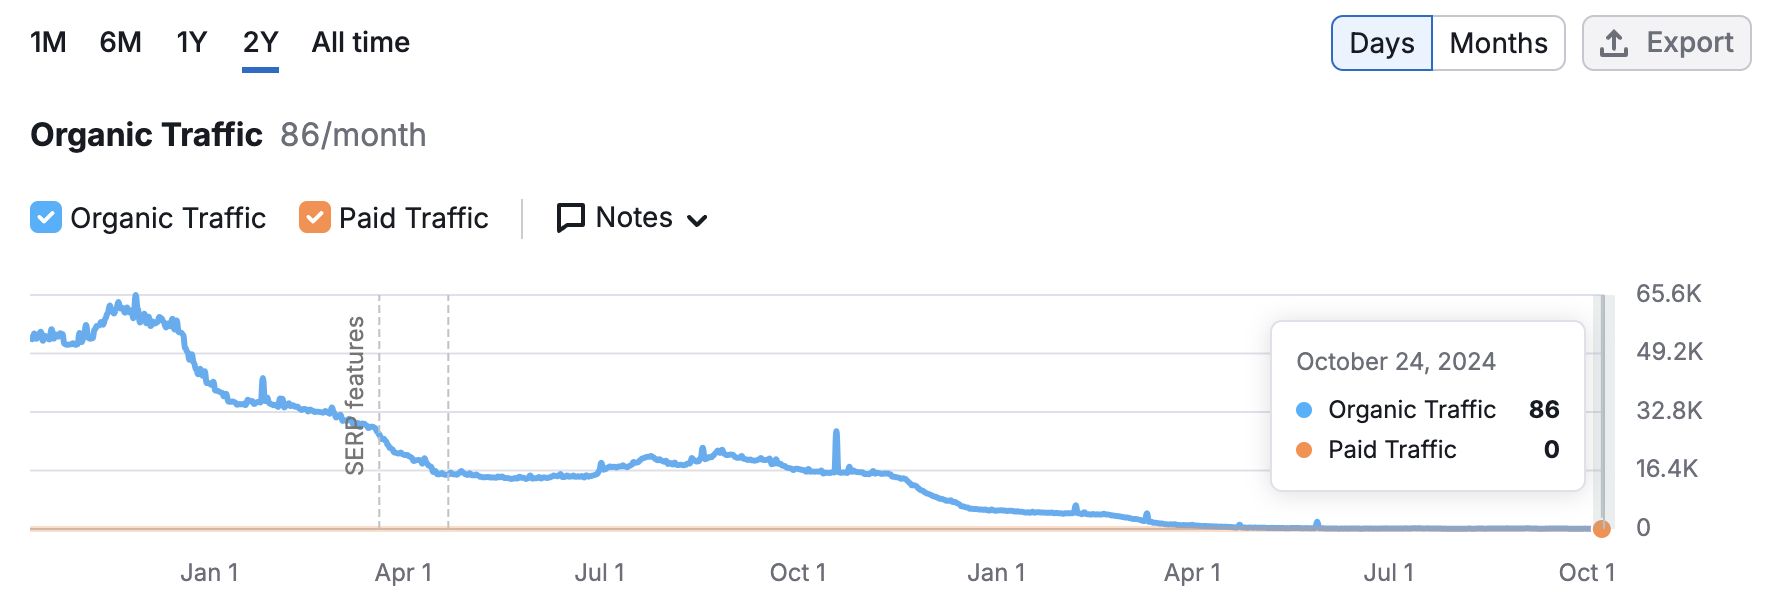Uncheck the Organic Traffic checkbox

coord(46,218)
